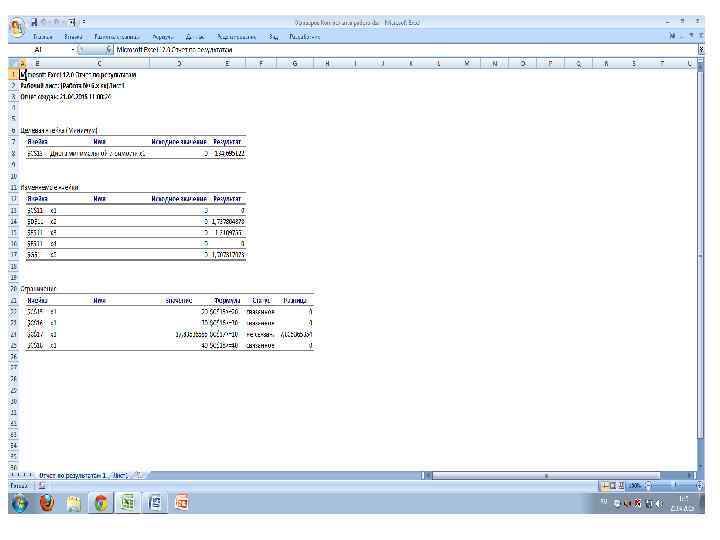Open the round Office button menu
This screenshot has width=720, height=540.
17,27
